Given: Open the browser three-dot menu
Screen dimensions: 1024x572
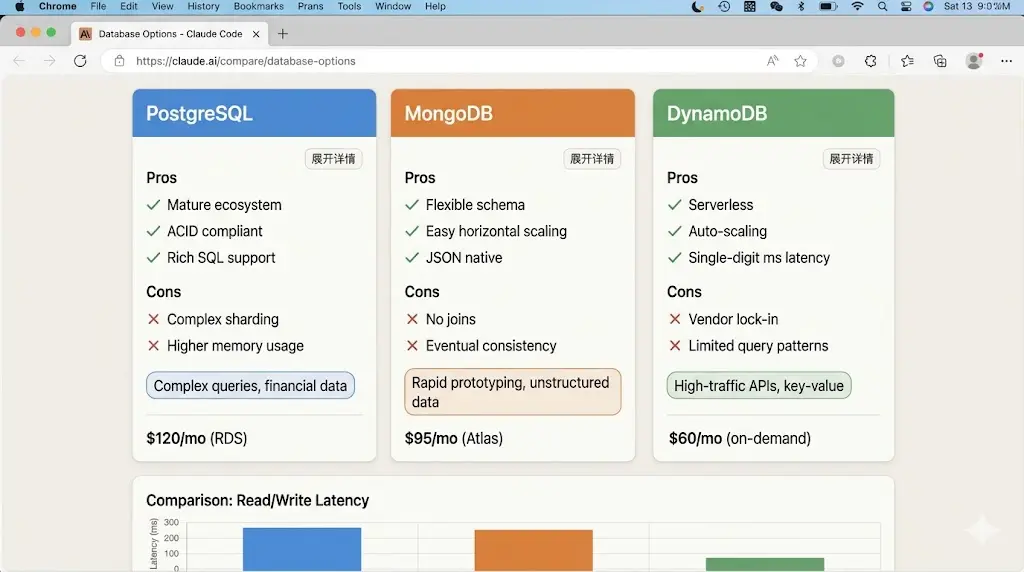Looking at the screenshot, I should (1006, 61).
